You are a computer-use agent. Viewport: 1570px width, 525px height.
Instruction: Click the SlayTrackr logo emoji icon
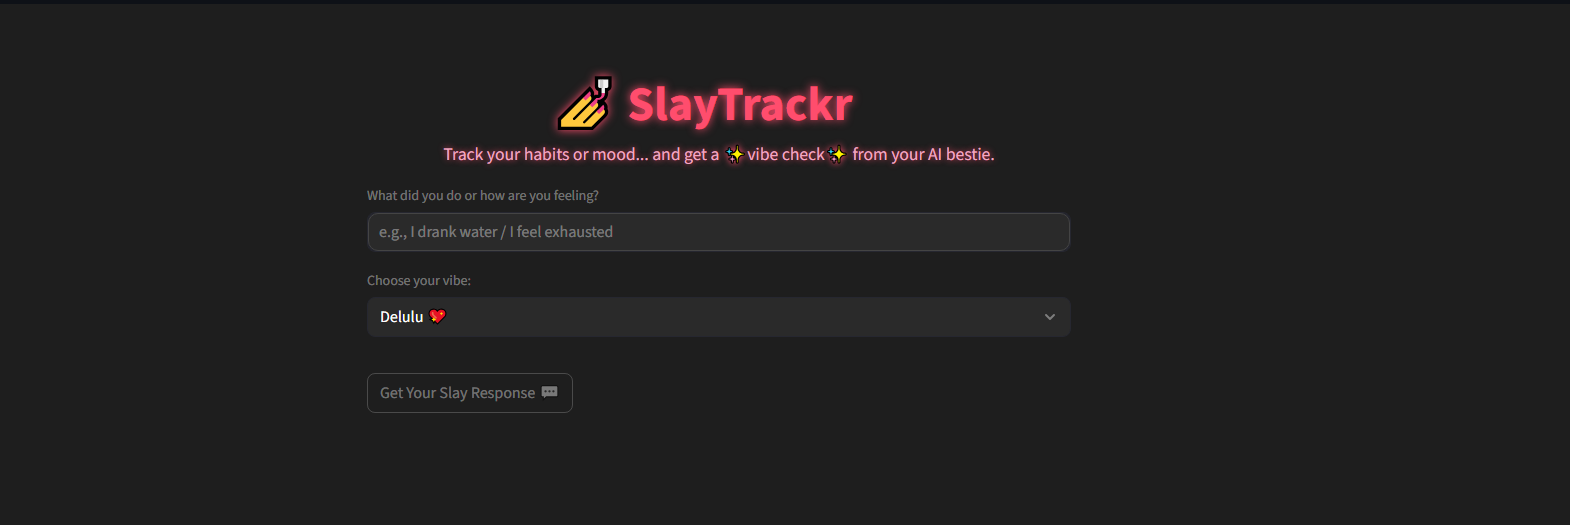pos(586,103)
